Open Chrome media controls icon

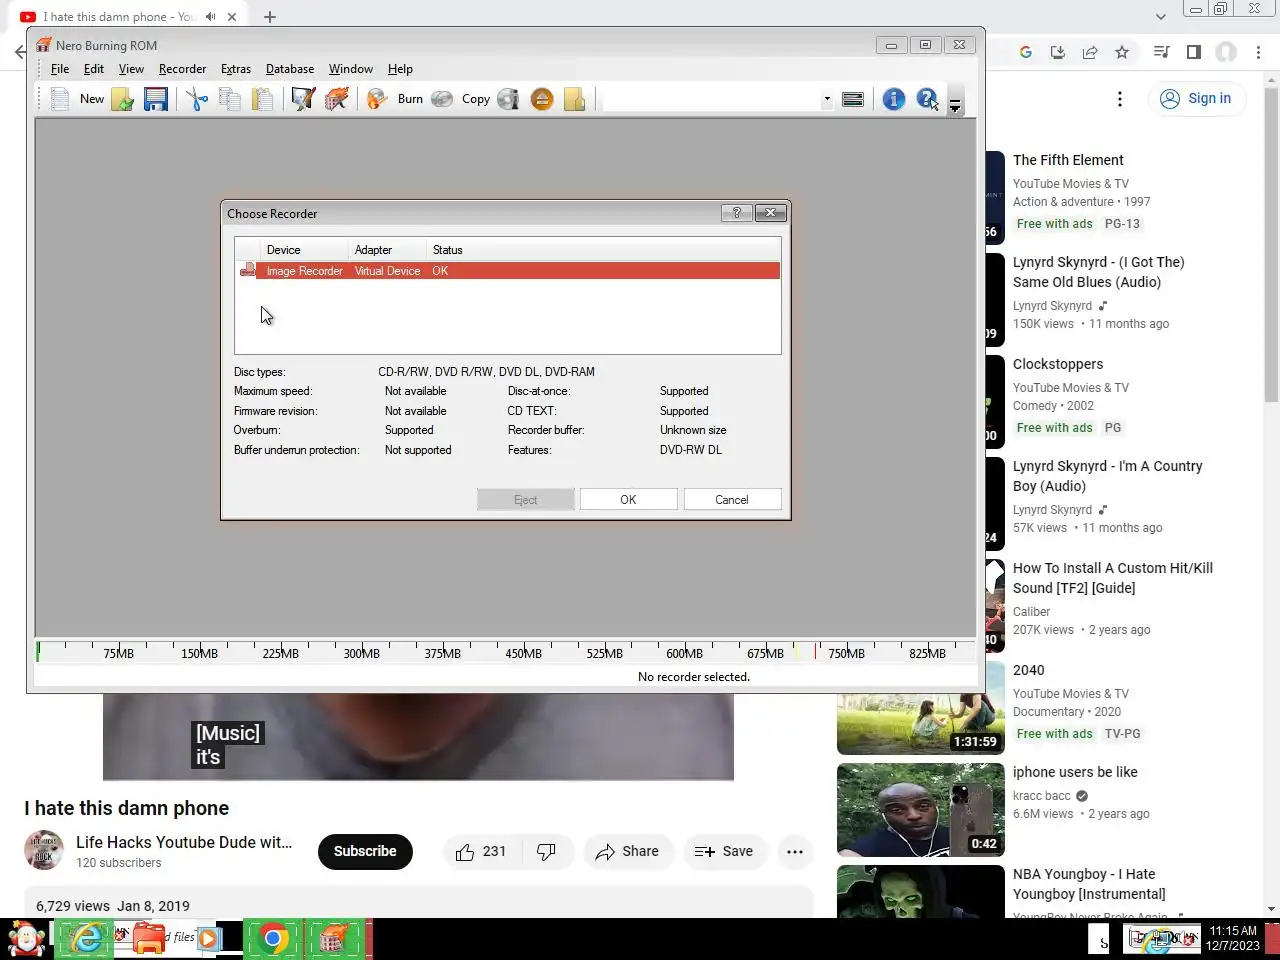pos(1161,52)
